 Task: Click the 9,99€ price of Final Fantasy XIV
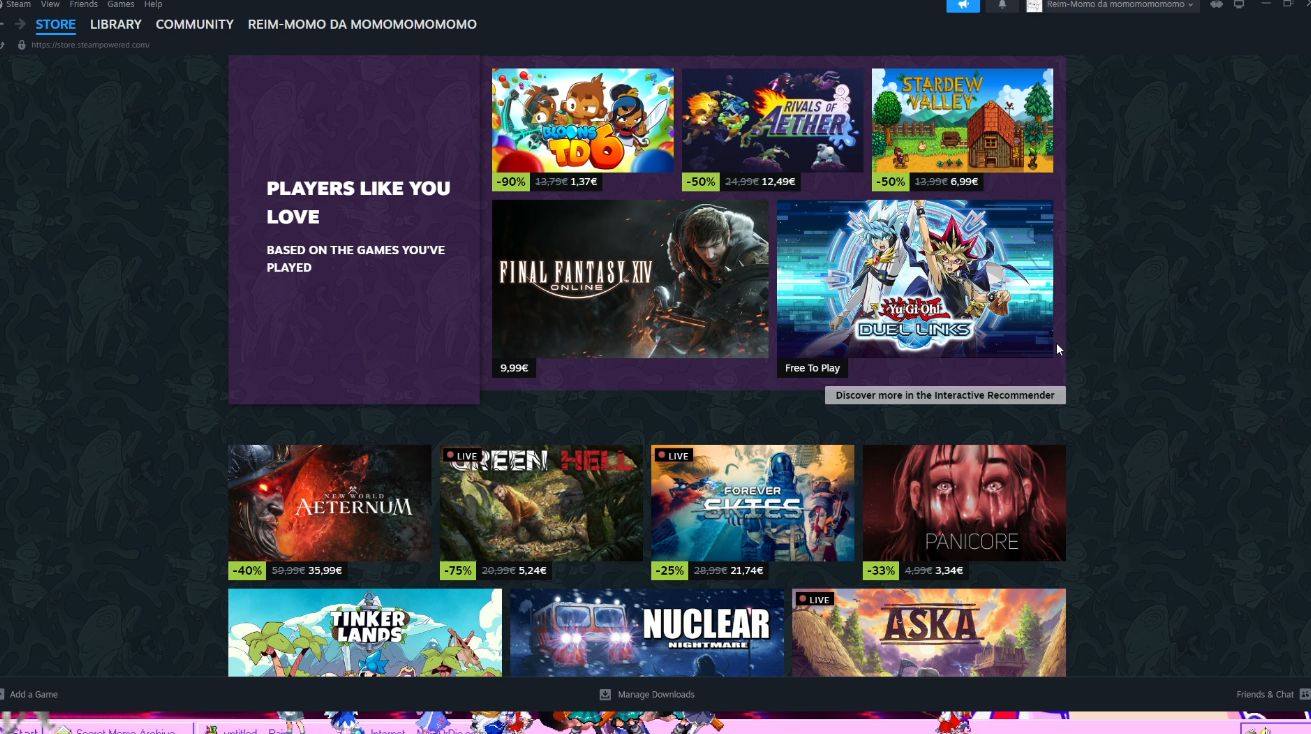[514, 368]
